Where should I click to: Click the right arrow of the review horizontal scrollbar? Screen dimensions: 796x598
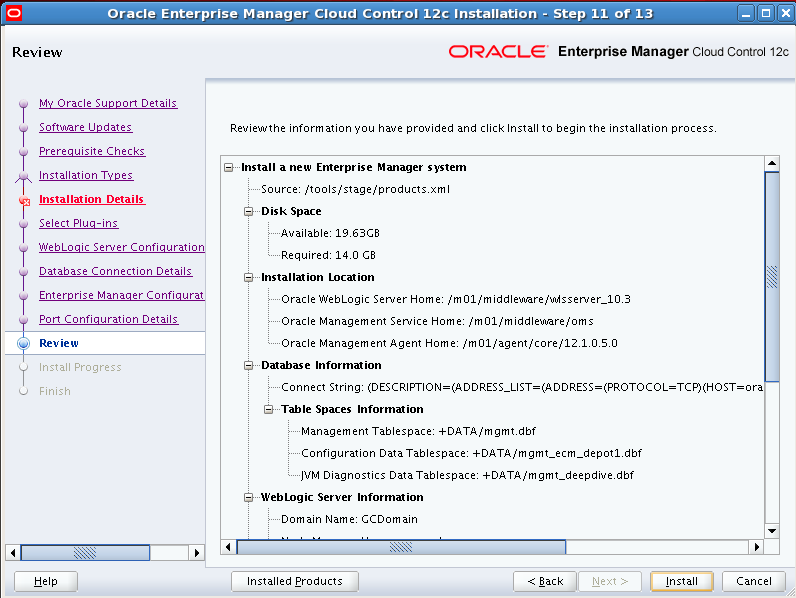757,547
